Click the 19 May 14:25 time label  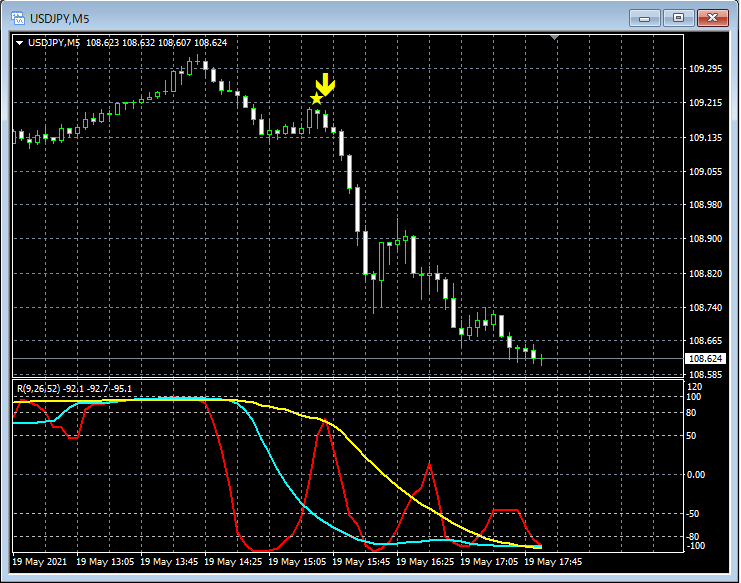(233, 562)
